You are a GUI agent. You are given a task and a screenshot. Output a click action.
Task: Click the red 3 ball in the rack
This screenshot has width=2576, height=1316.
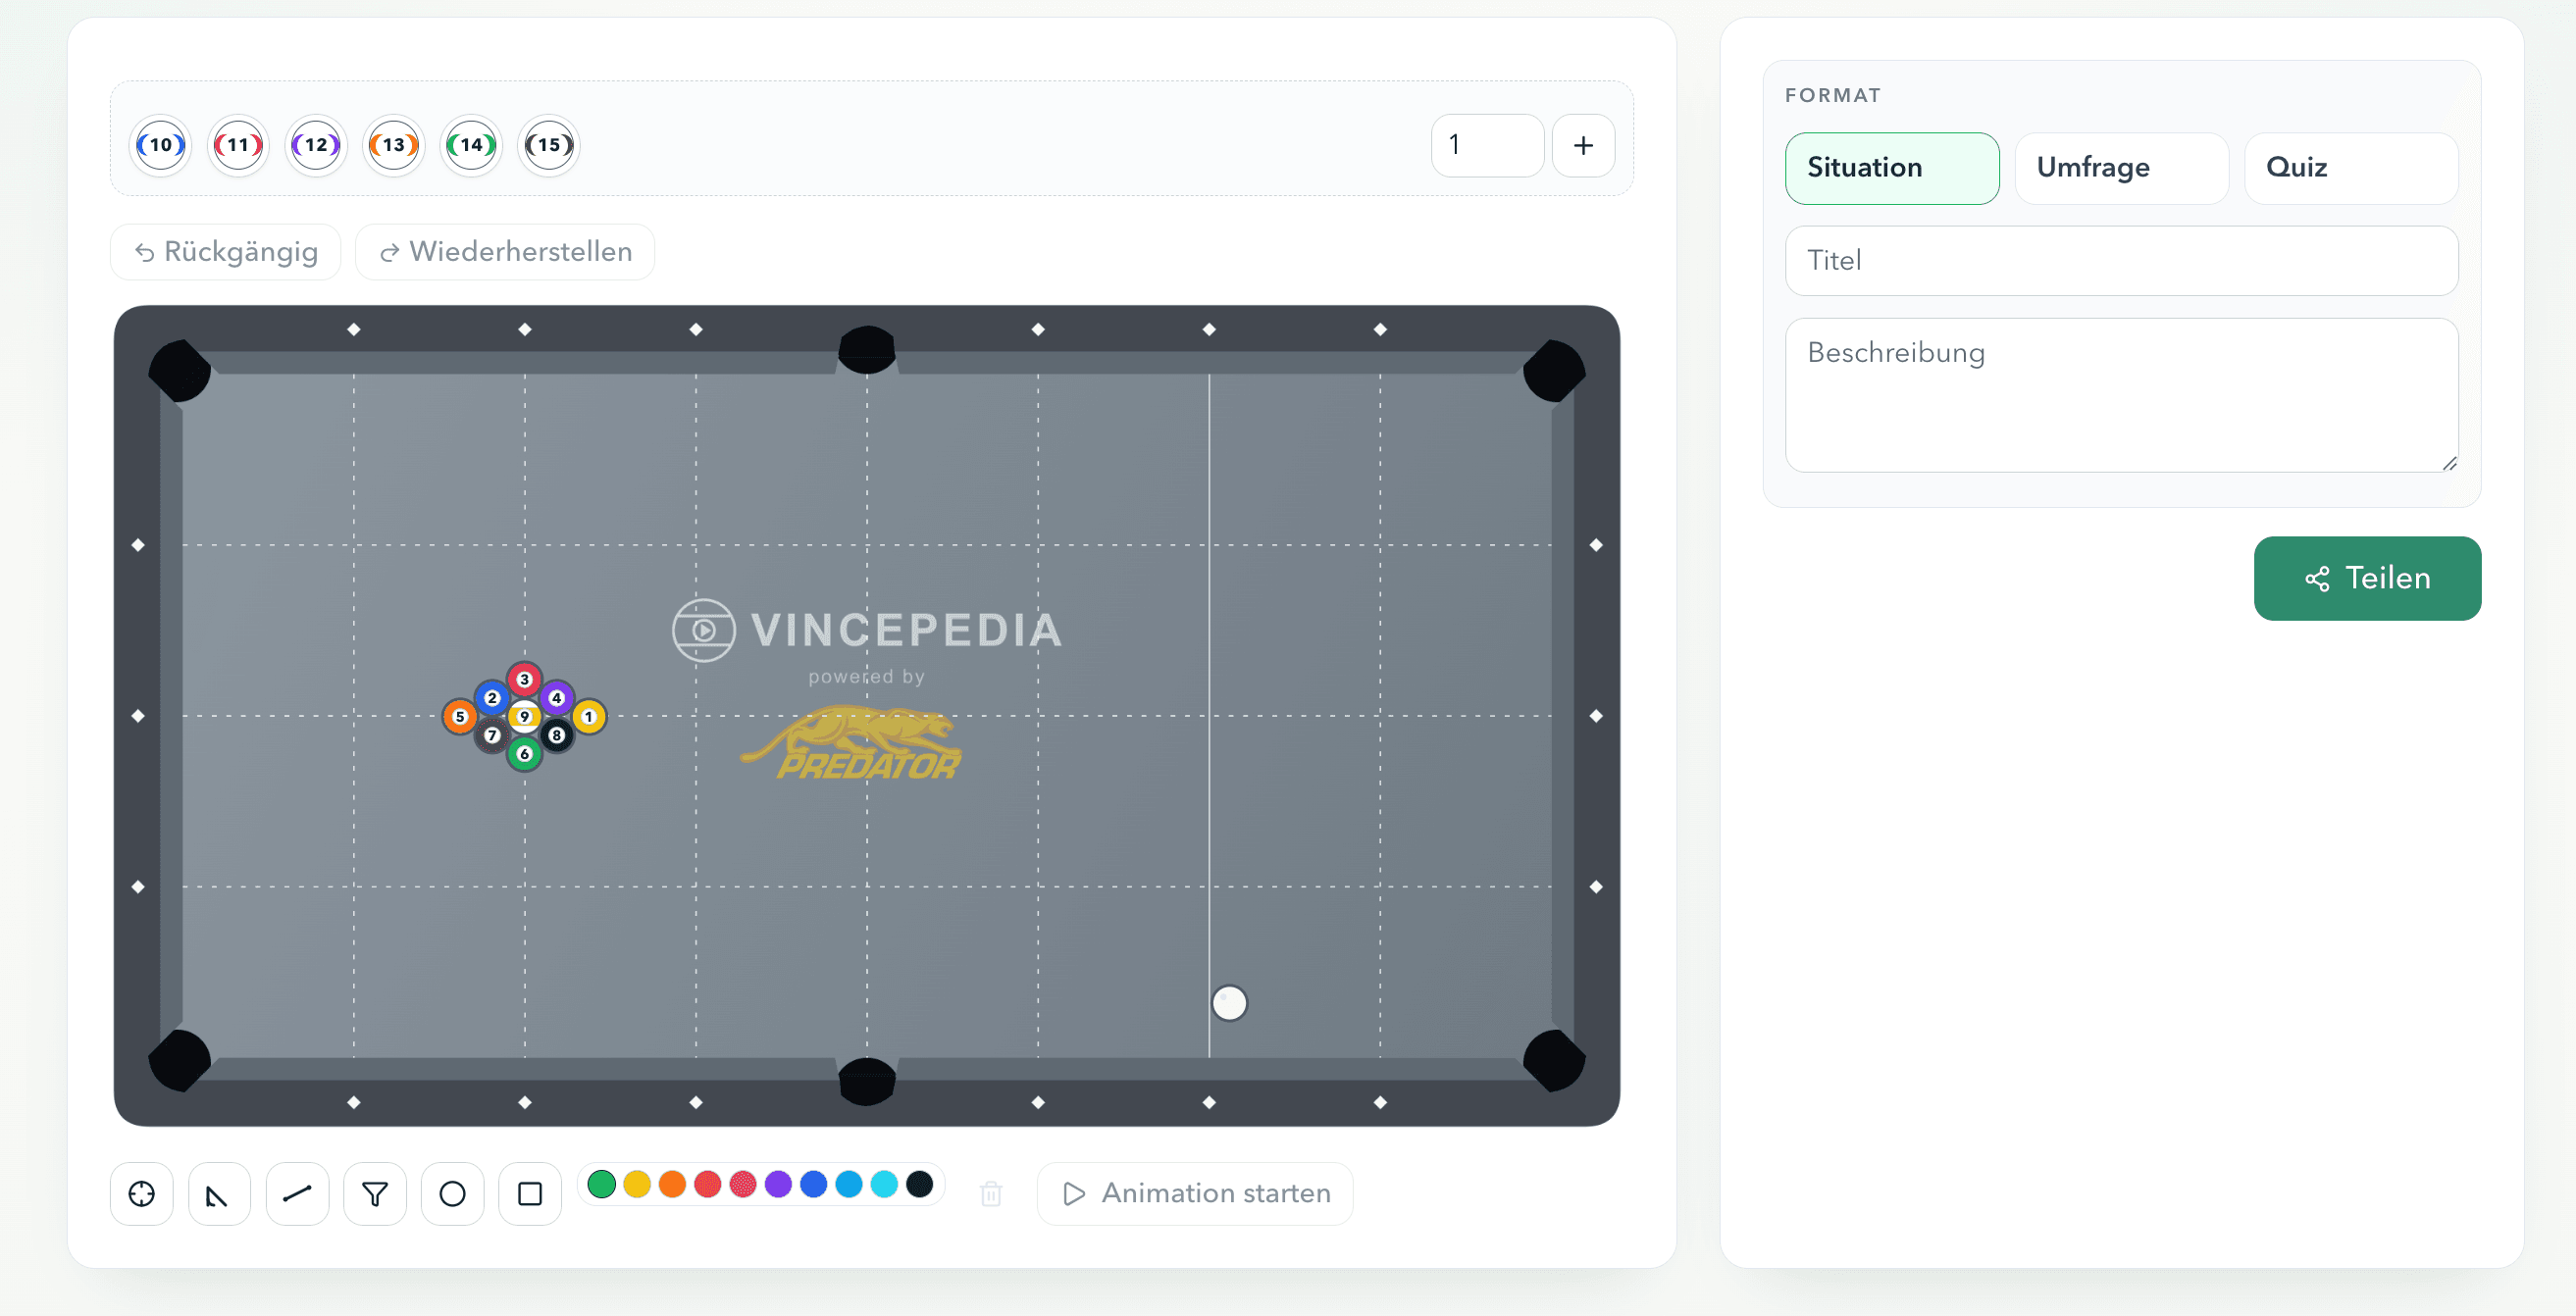coord(524,680)
